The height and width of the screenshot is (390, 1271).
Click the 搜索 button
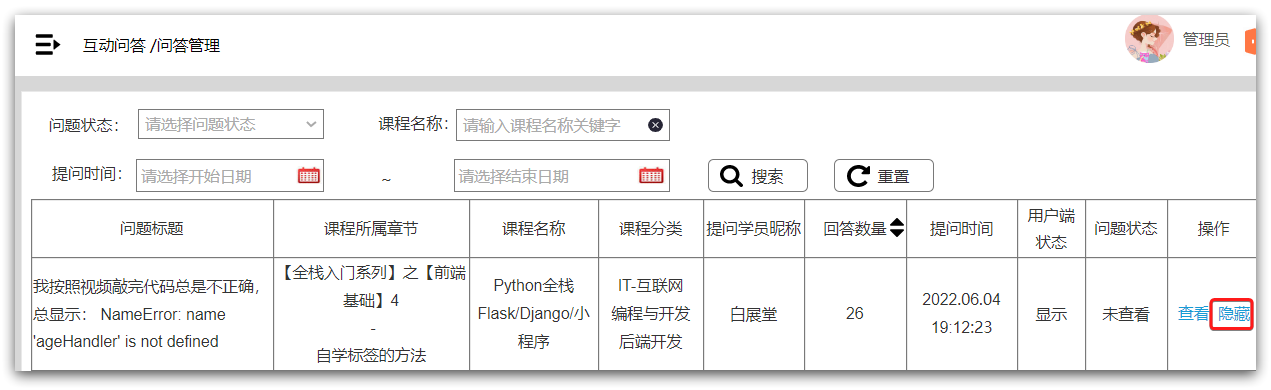coord(758,176)
